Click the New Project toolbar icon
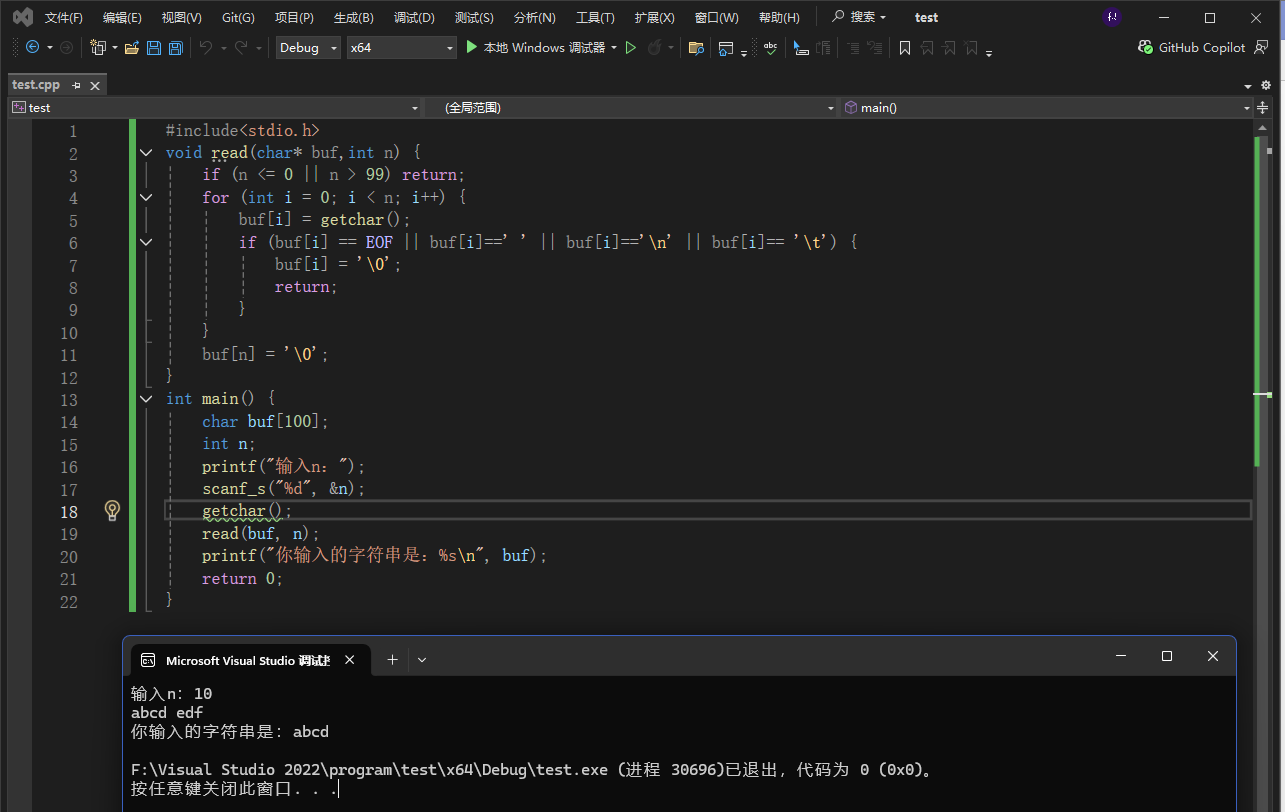This screenshot has height=812, width=1285. [x=98, y=47]
